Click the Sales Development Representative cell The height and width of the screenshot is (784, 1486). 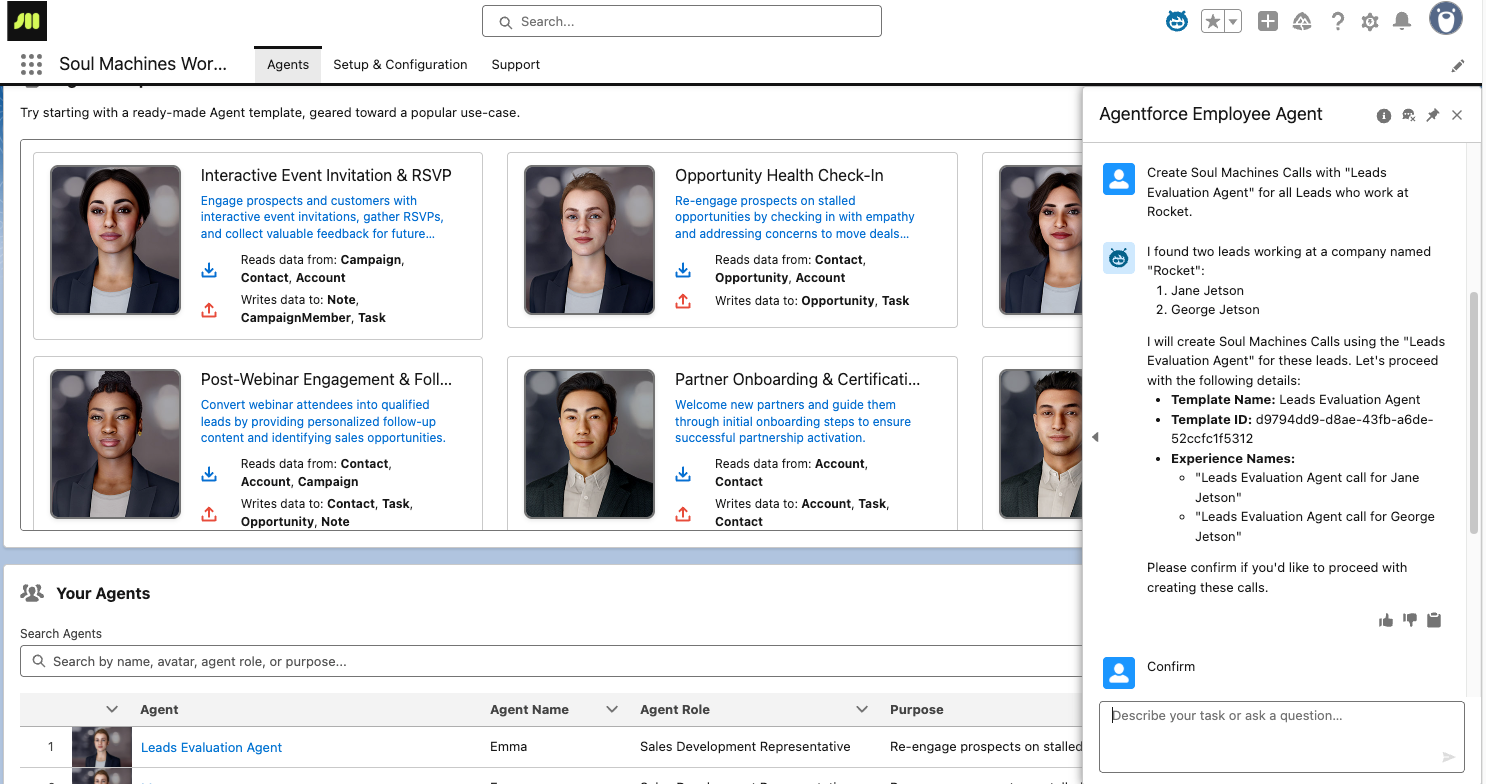pos(745,747)
